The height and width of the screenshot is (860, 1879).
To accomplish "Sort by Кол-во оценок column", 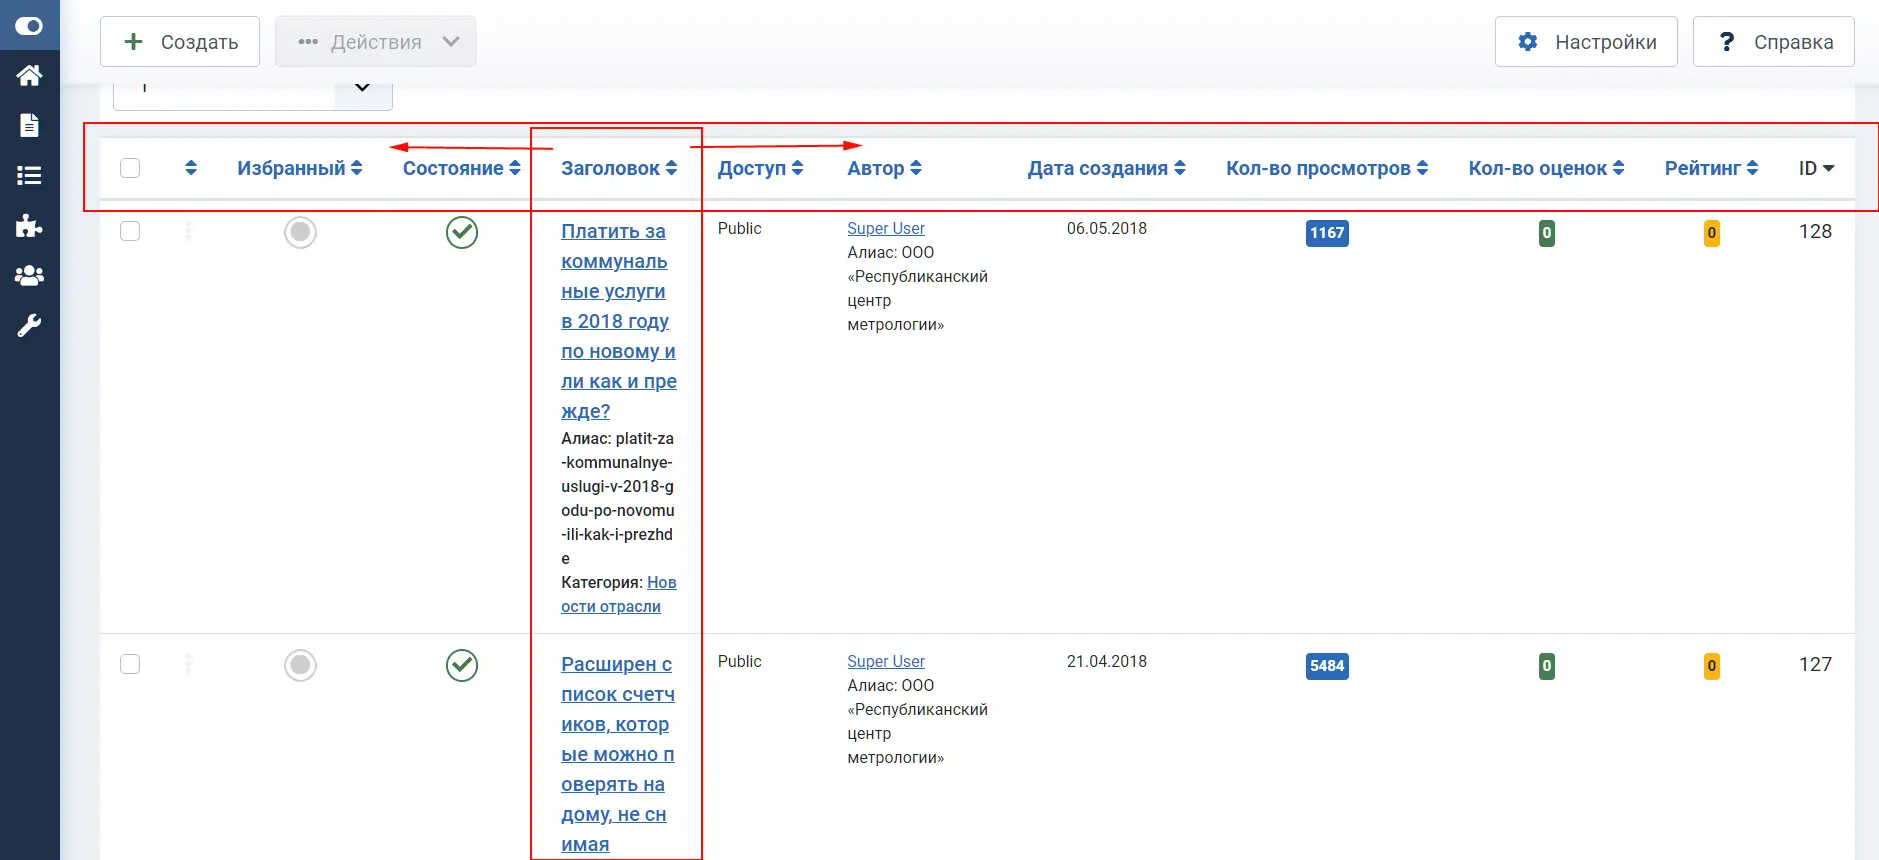I will [x=1546, y=168].
